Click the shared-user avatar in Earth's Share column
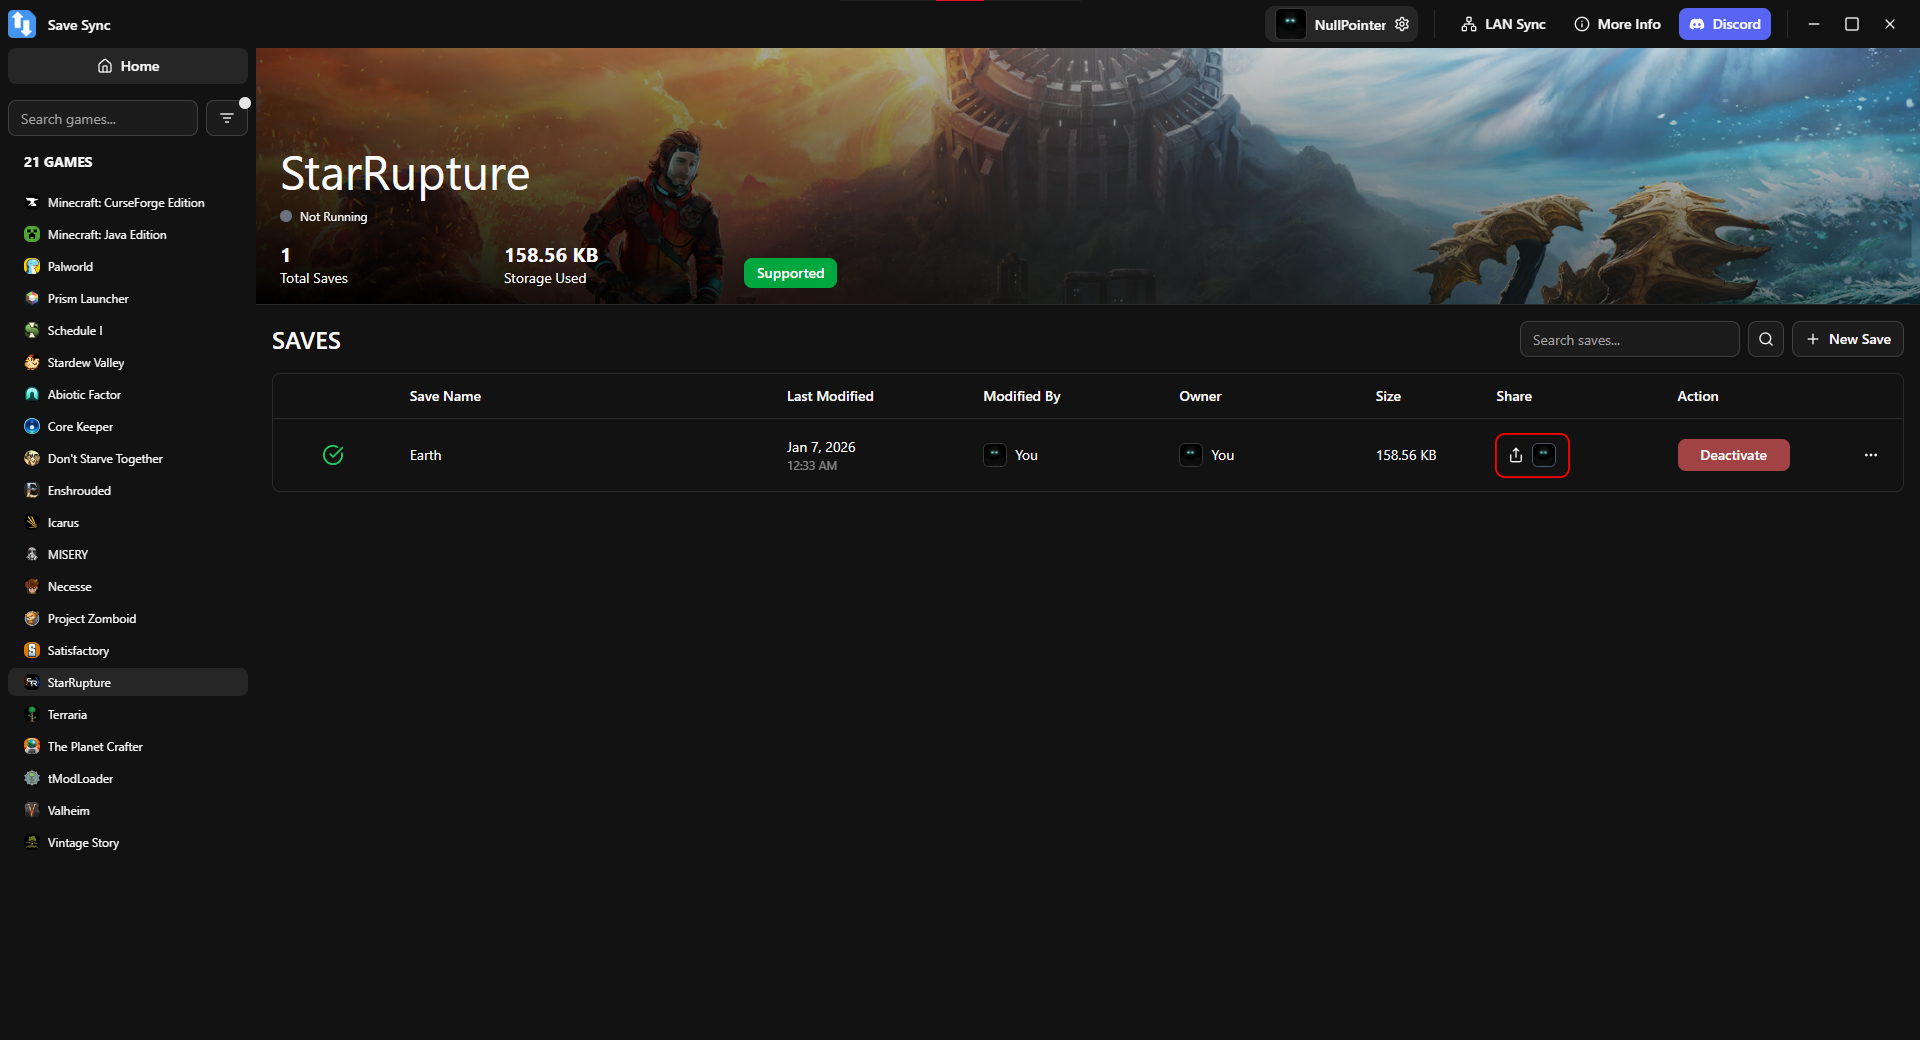The height and width of the screenshot is (1040, 1920). click(x=1544, y=455)
